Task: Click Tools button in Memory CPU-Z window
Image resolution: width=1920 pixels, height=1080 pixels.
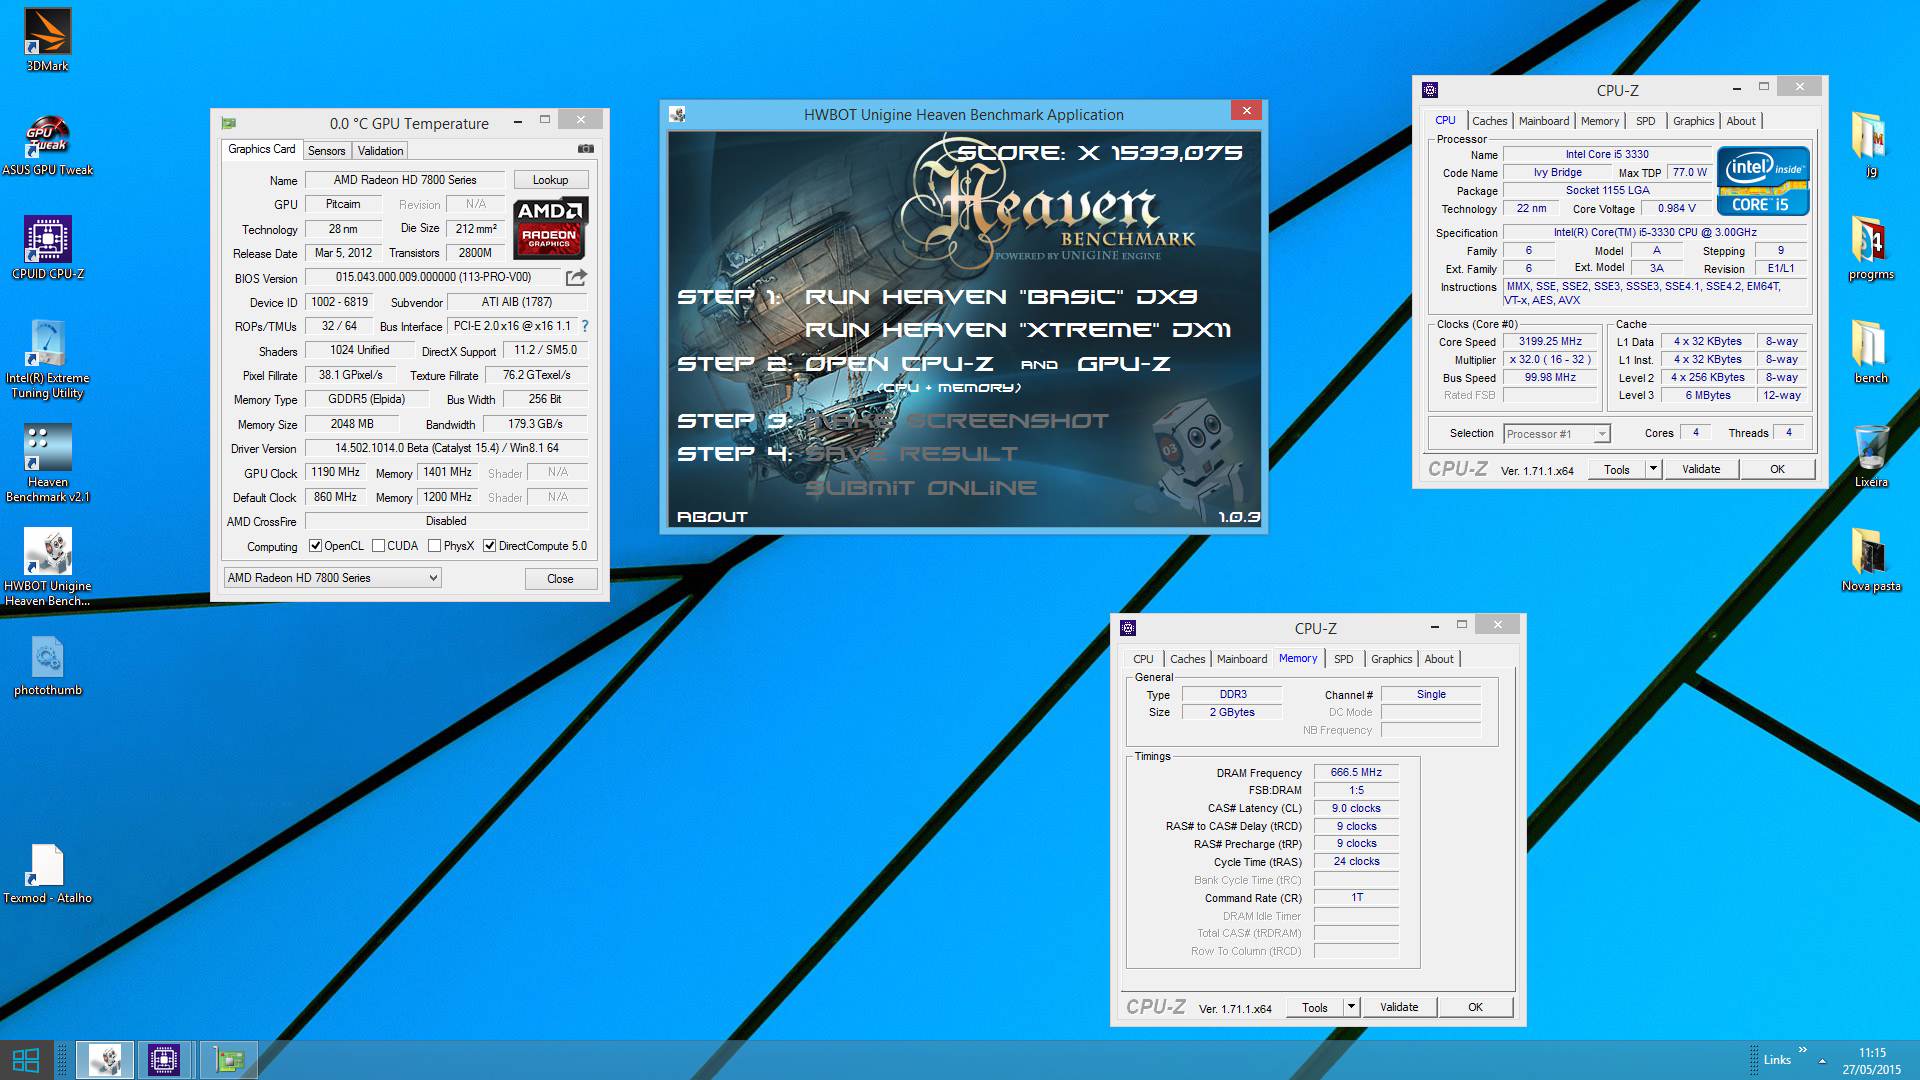Action: click(1314, 1007)
